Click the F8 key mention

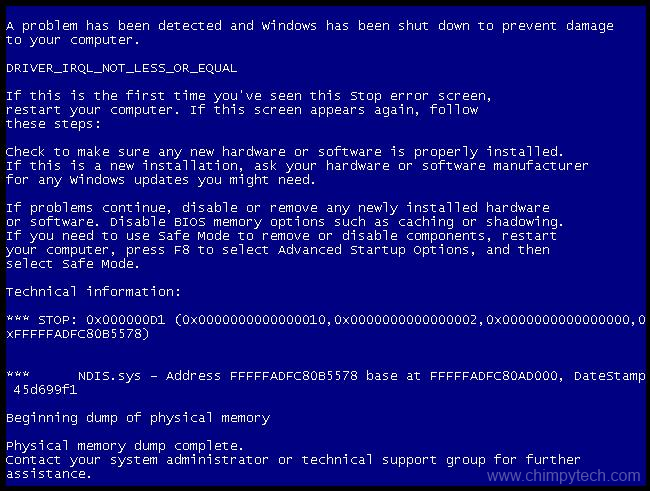(182, 250)
